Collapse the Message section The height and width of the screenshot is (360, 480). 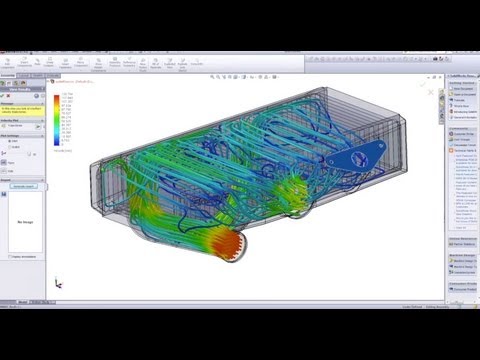pyautogui.click(x=42, y=104)
